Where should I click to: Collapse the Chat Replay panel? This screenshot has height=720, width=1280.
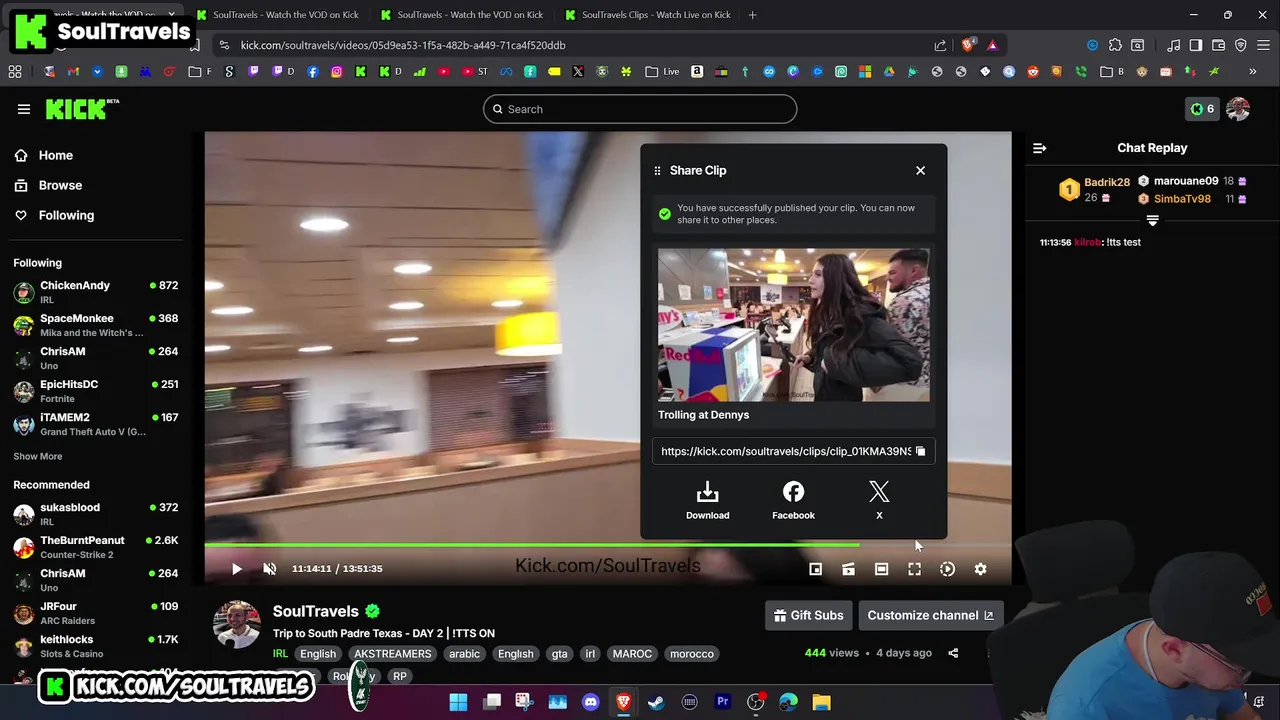pos(1039,148)
